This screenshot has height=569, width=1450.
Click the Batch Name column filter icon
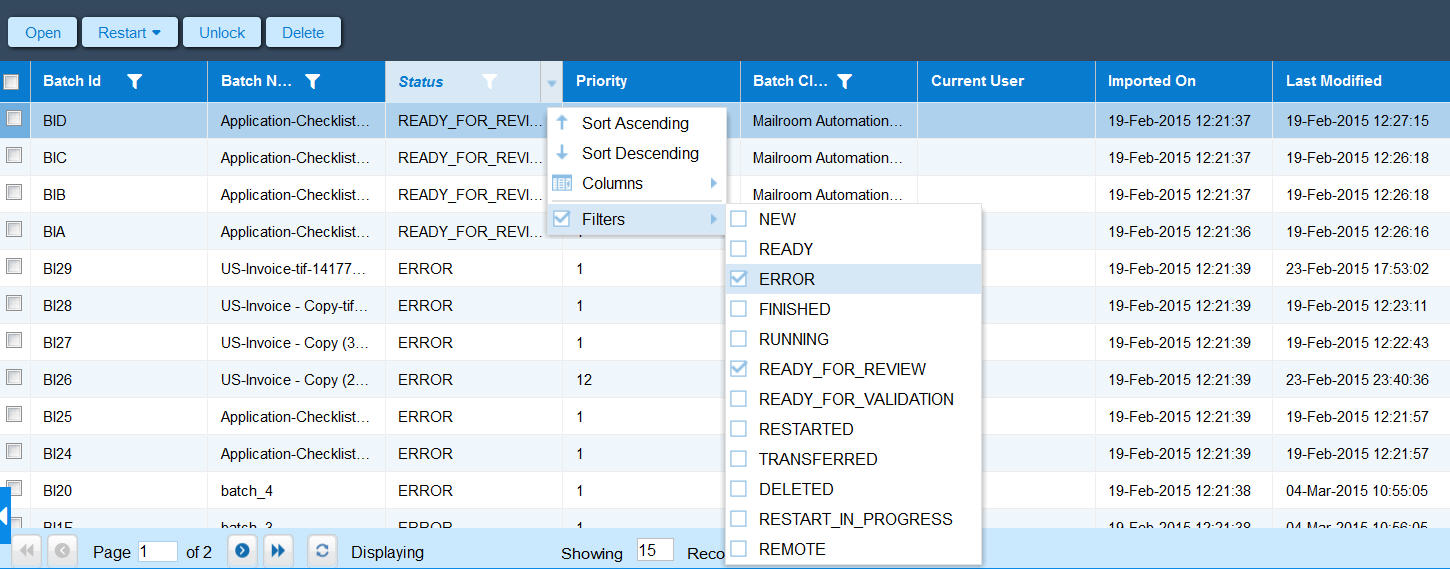tap(312, 82)
